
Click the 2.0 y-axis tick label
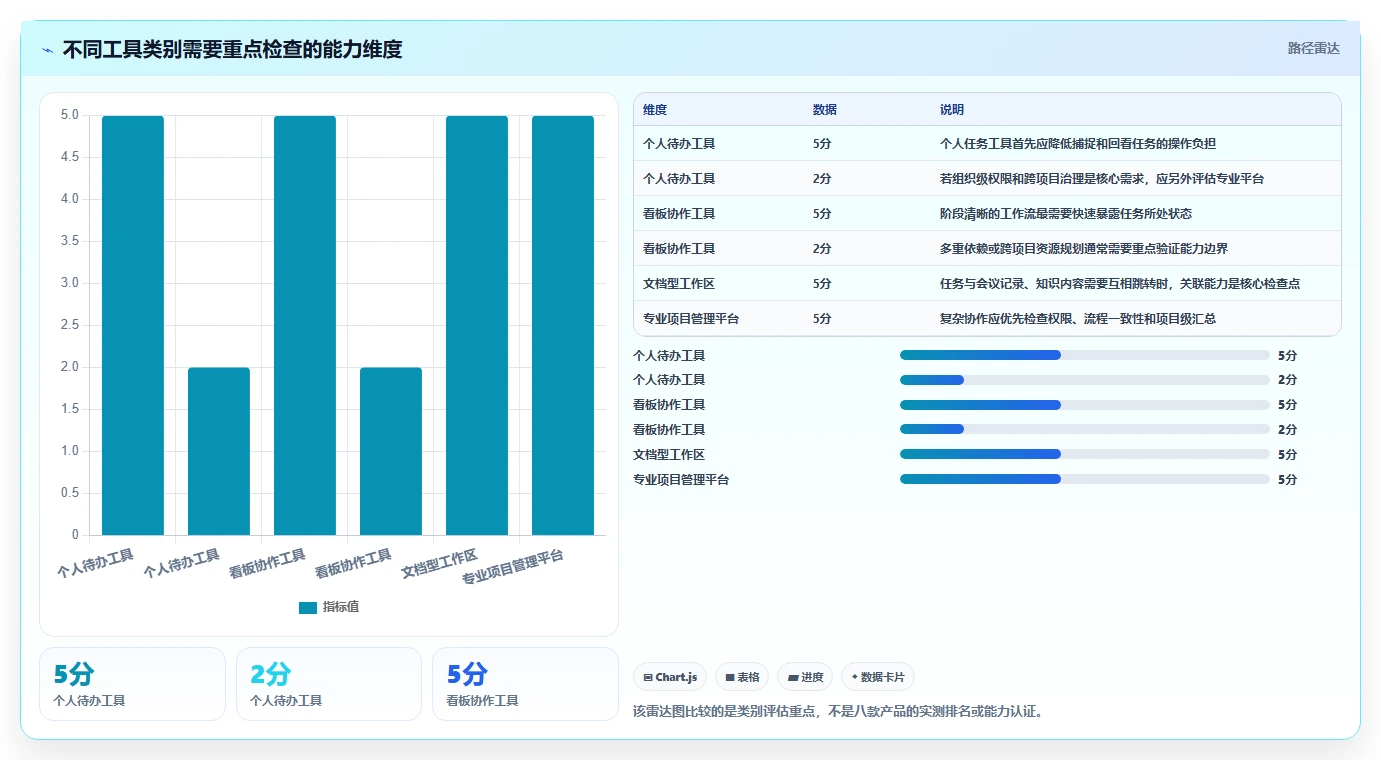point(69,367)
